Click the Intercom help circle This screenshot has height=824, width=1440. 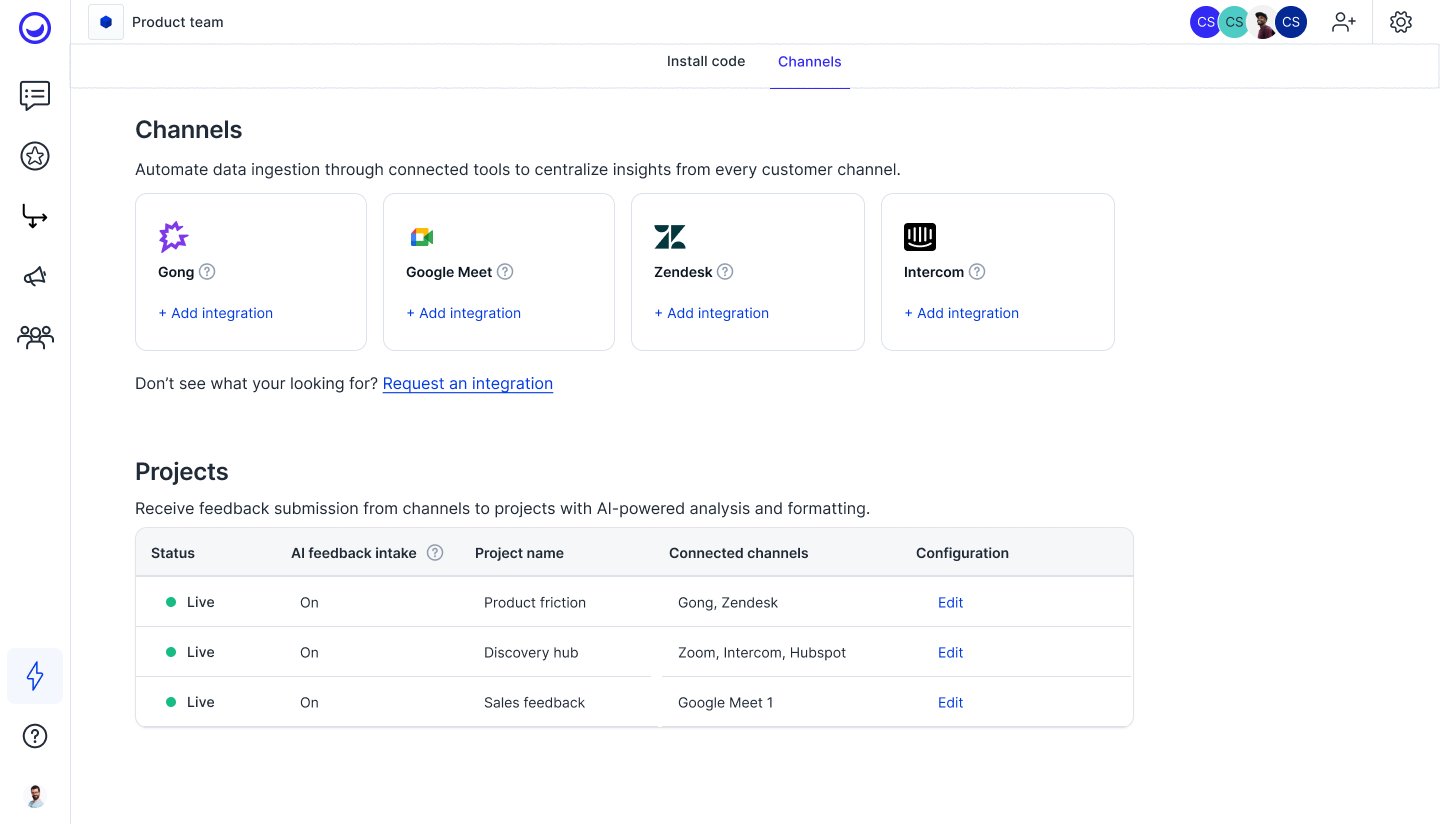977,271
